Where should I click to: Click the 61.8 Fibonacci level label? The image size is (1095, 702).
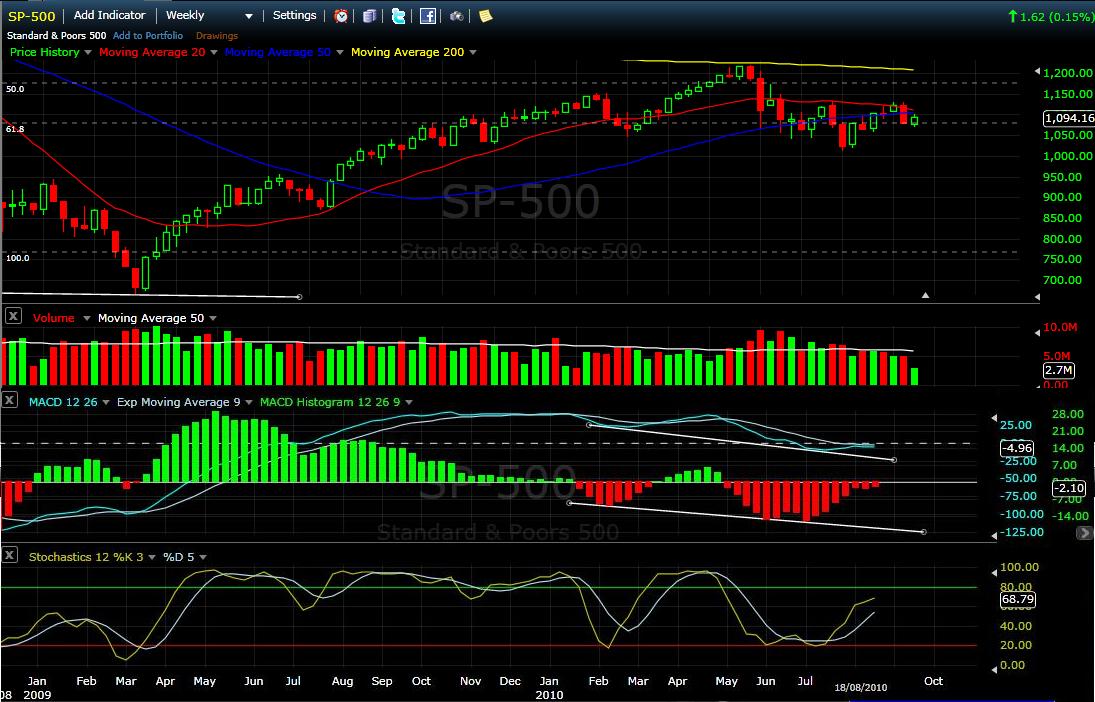point(15,129)
